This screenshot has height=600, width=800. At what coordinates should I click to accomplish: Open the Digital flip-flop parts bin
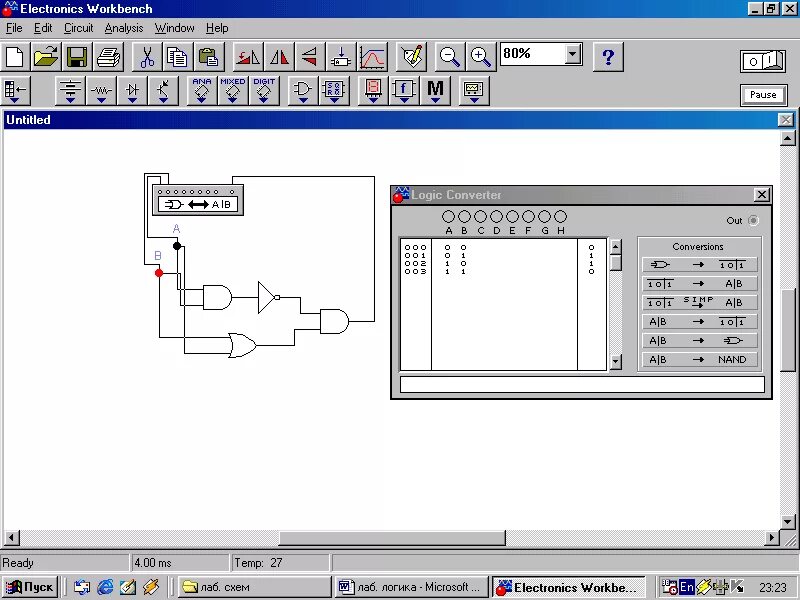coord(334,91)
